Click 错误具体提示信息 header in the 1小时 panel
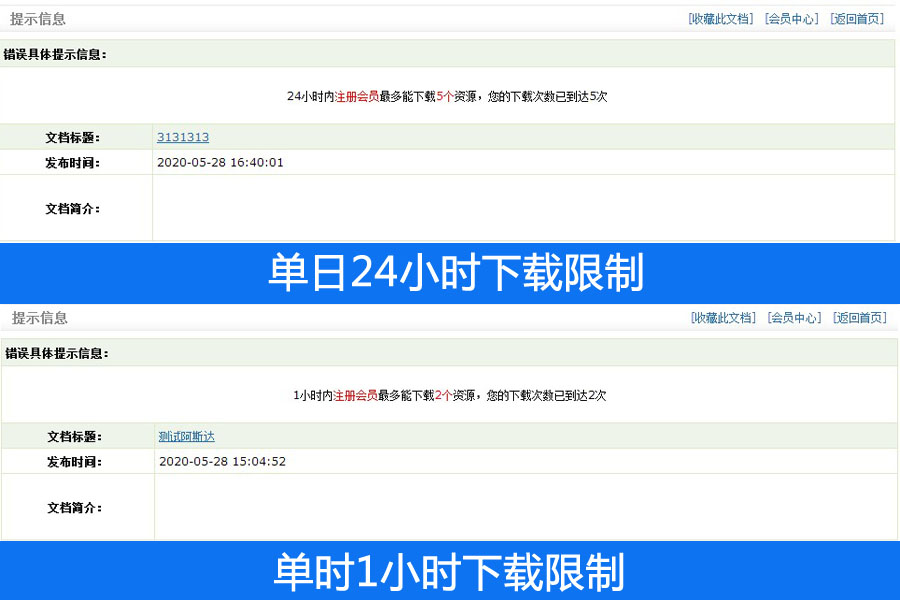 tap(57, 353)
